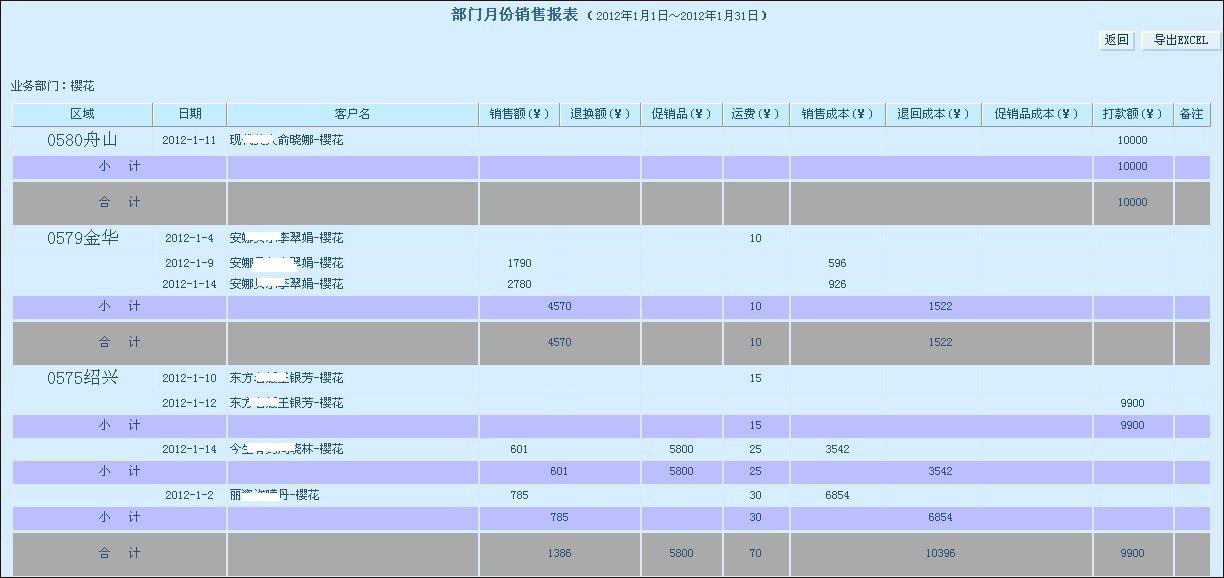Select the 0580舟山 region cell
1224x578 pixels.
(82, 140)
